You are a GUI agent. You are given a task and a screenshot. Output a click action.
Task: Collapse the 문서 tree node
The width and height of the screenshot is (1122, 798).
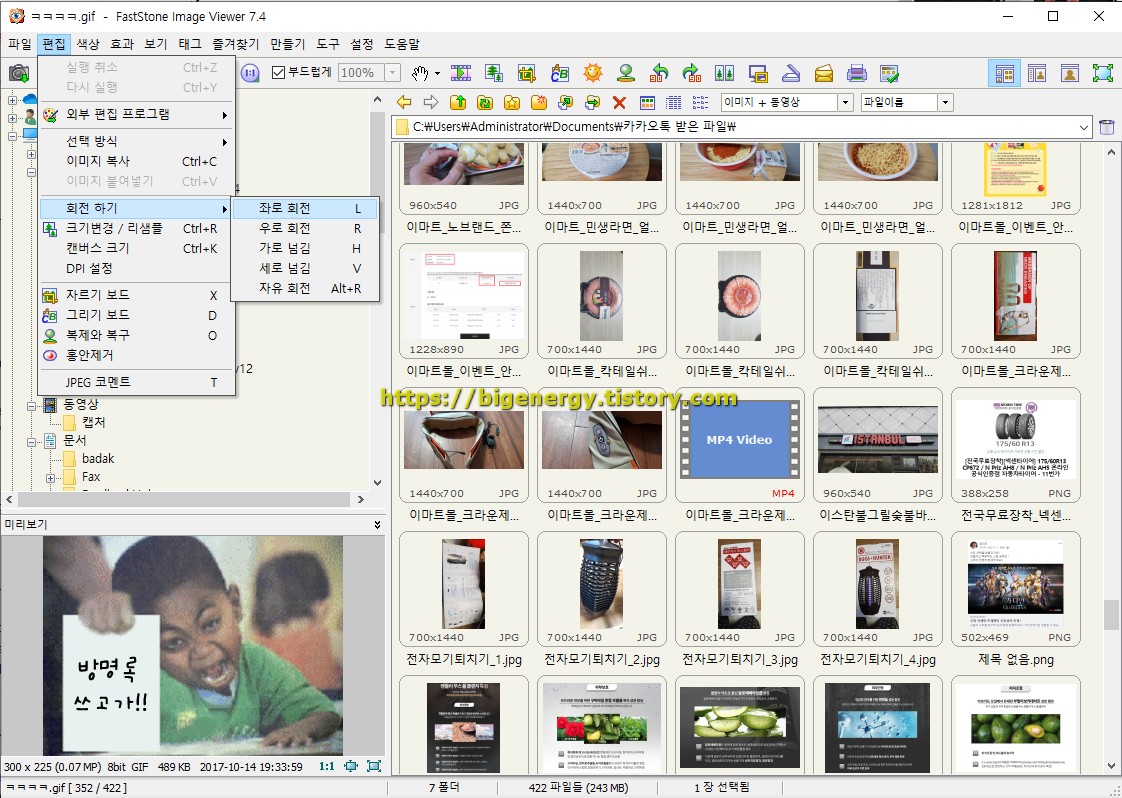[x=31, y=442]
